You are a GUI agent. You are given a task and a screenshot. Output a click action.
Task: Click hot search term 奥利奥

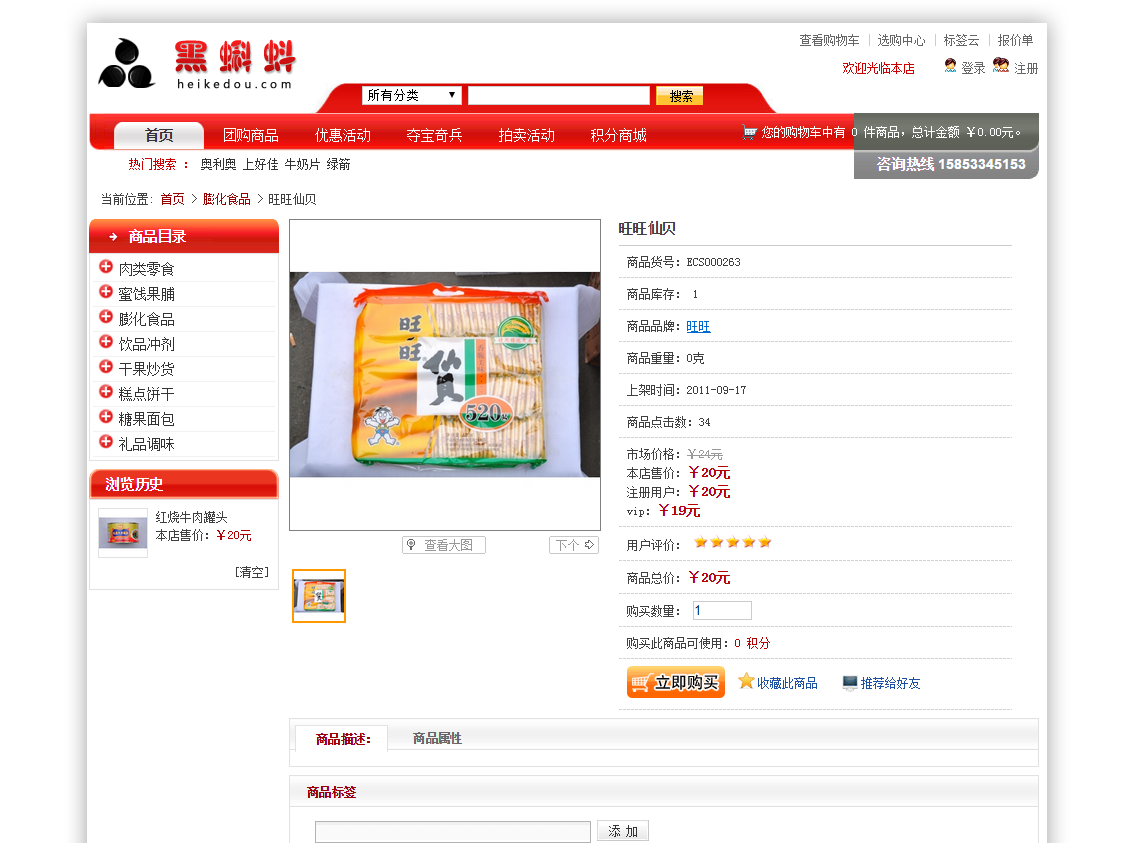coord(218,165)
